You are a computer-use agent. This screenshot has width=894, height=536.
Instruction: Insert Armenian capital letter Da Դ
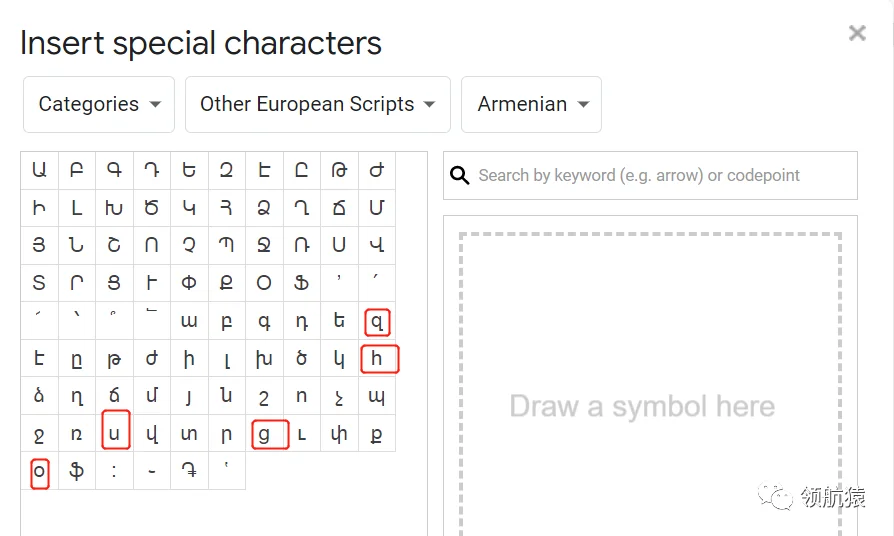click(x=152, y=170)
